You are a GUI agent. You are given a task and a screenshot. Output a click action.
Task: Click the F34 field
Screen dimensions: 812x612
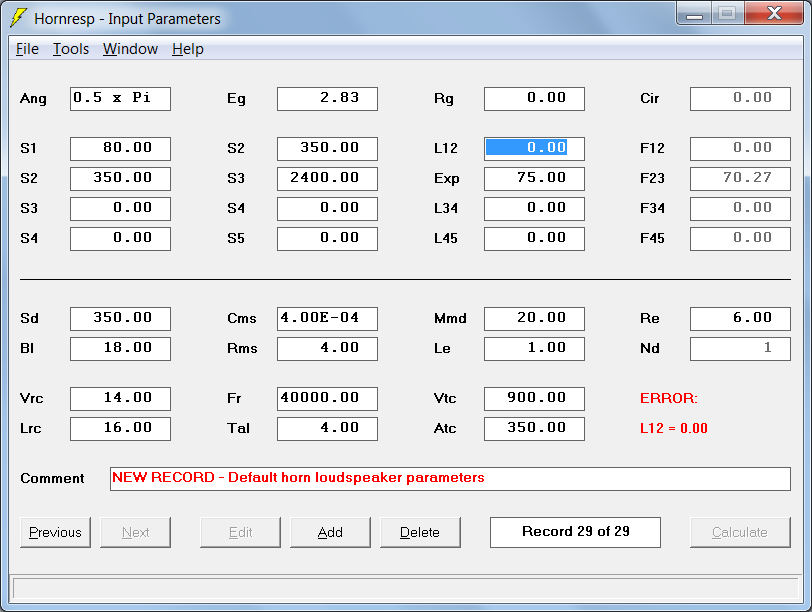[x=741, y=209]
